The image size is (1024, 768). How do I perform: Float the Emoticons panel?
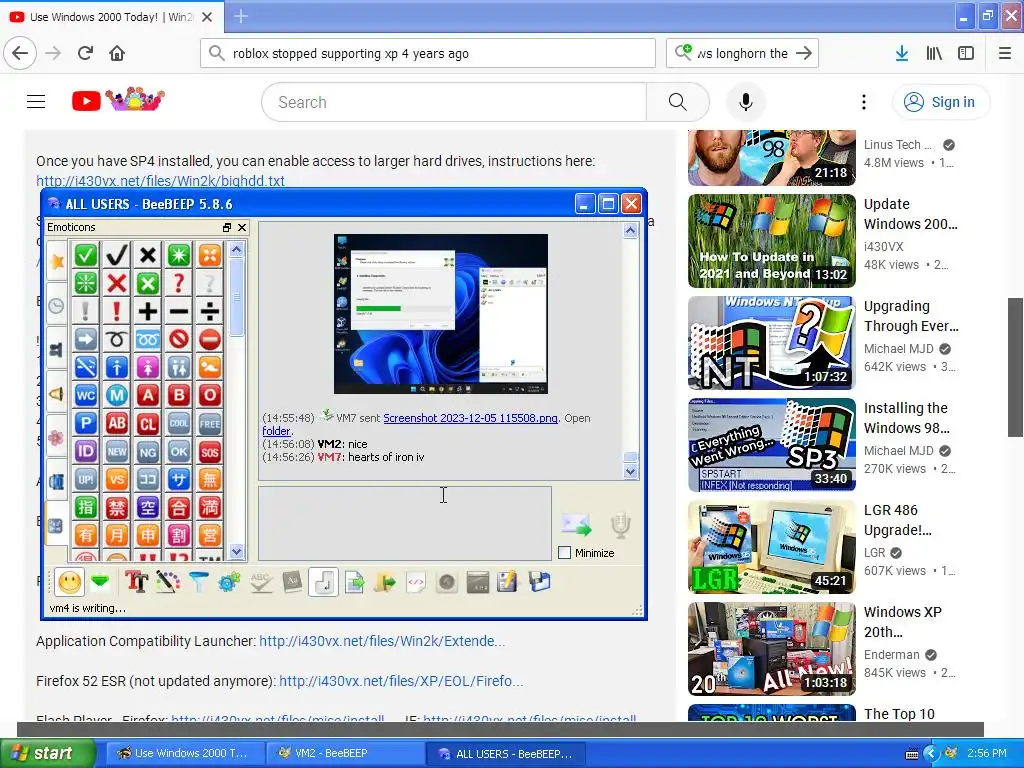pos(227,227)
